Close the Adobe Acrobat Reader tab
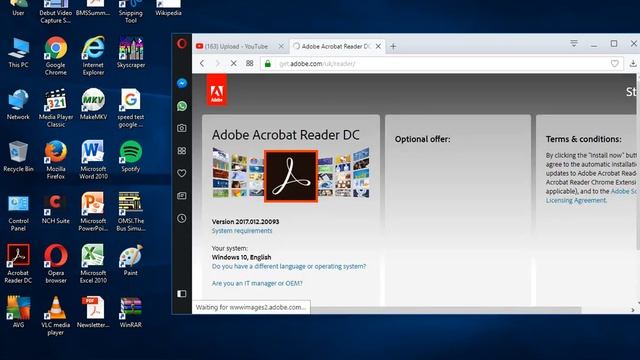The width and height of the screenshot is (640, 360). pyautogui.click(x=378, y=47)
